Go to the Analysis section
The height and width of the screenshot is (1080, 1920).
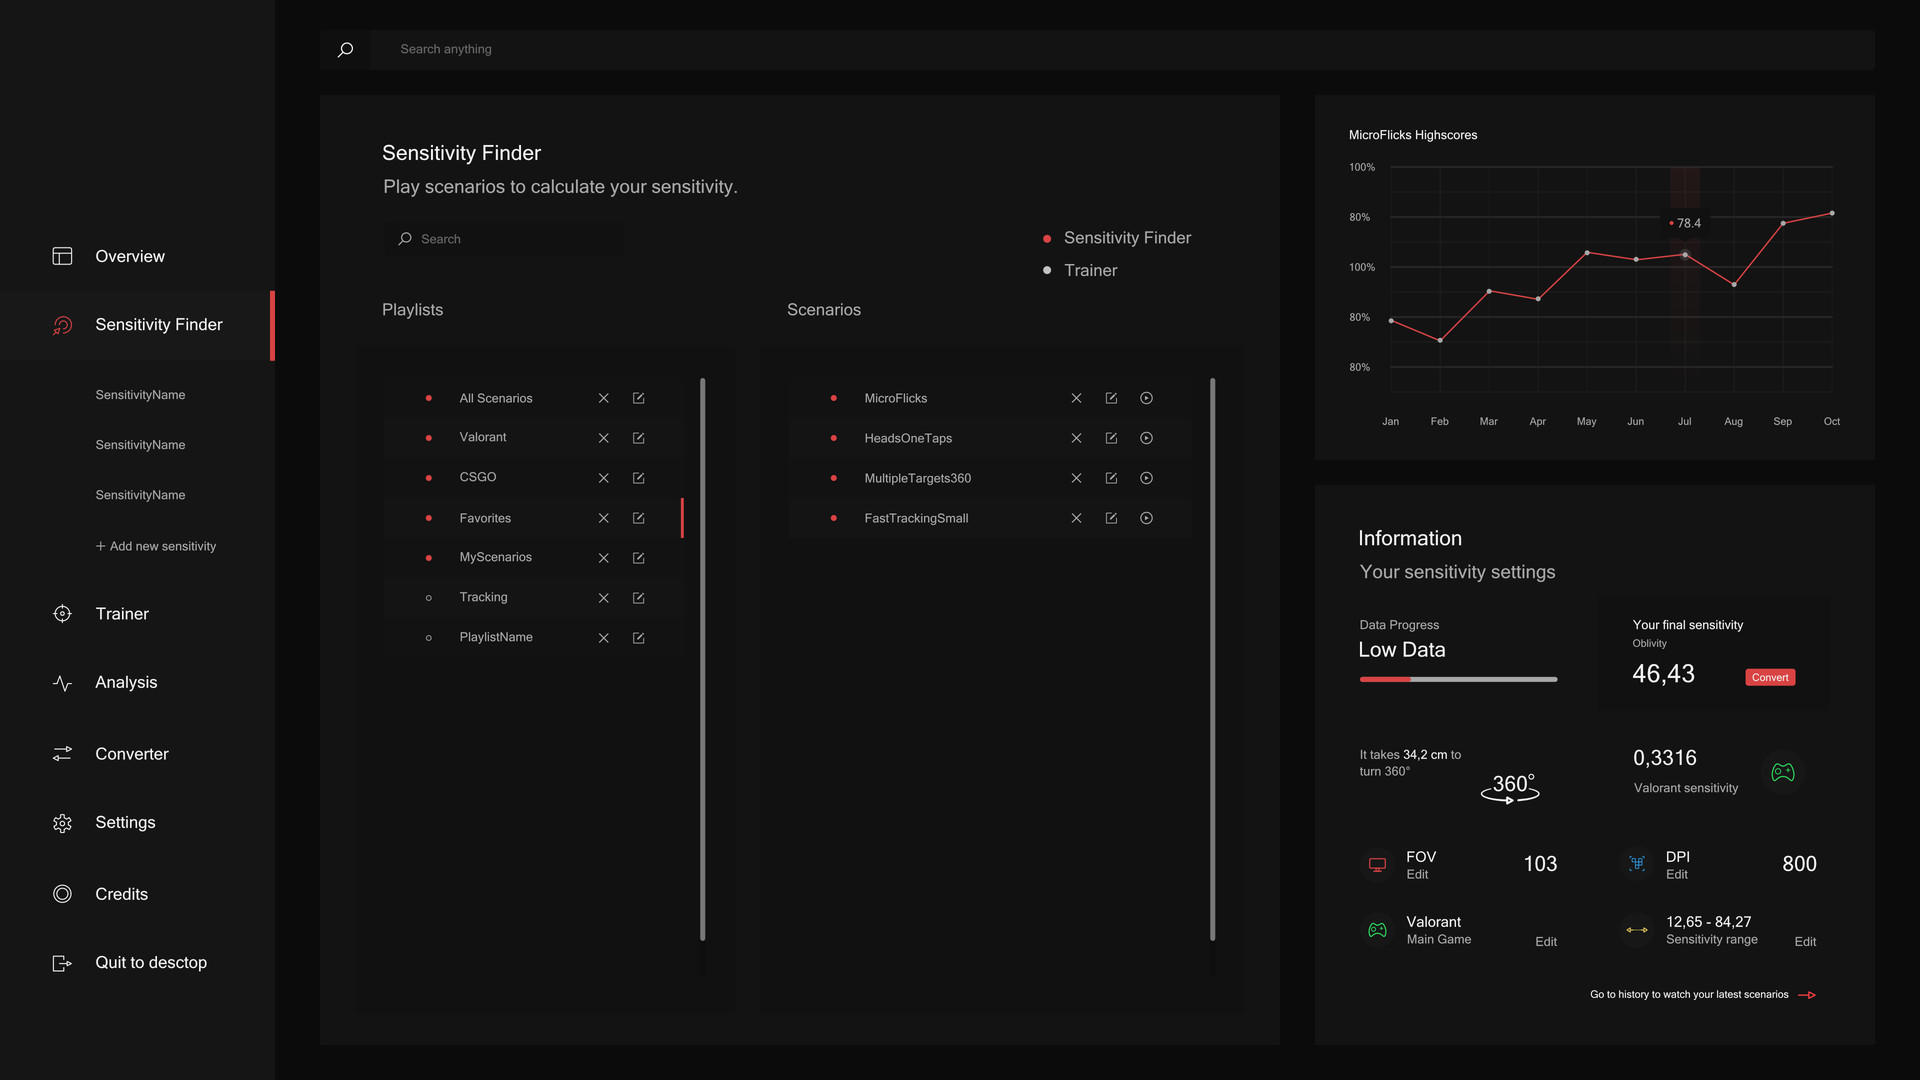(x=126, y=682)
